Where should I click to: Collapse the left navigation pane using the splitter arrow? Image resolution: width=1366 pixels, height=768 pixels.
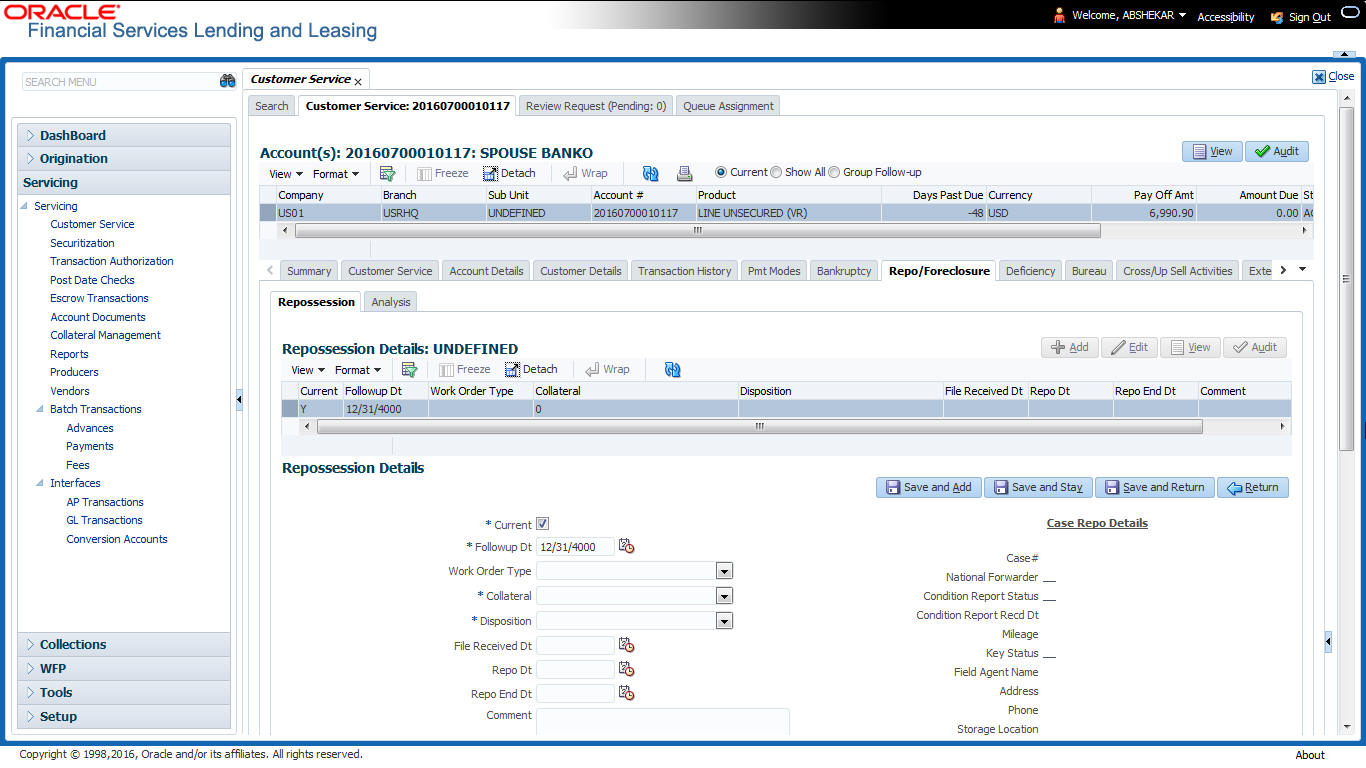coord(239,400)
